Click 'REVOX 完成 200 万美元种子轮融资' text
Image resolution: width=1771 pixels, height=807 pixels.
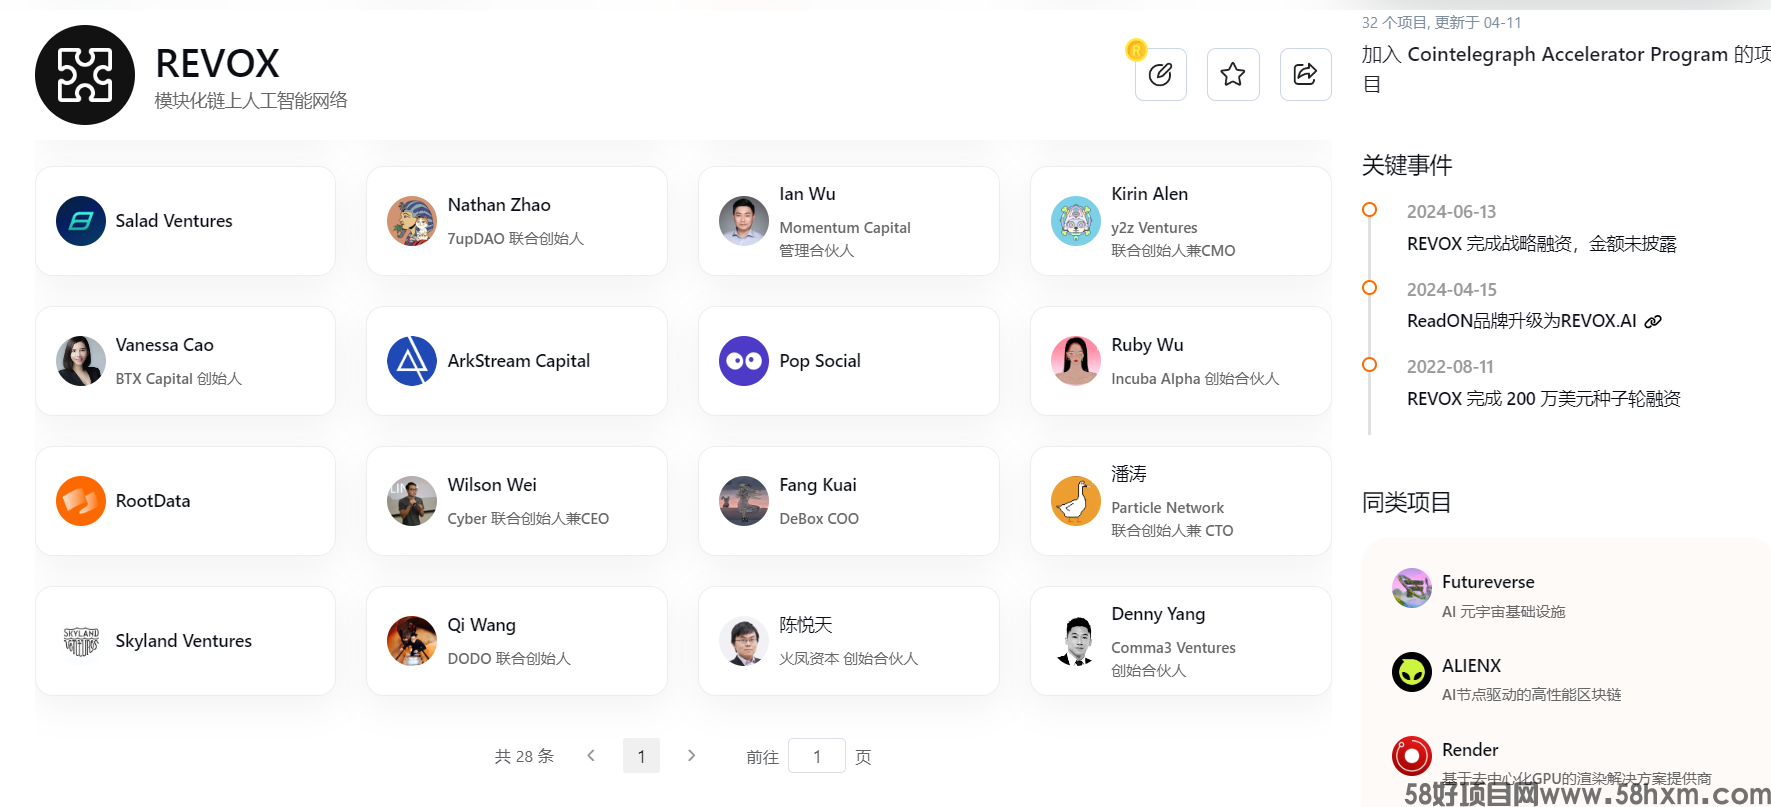click(1544, 399)
